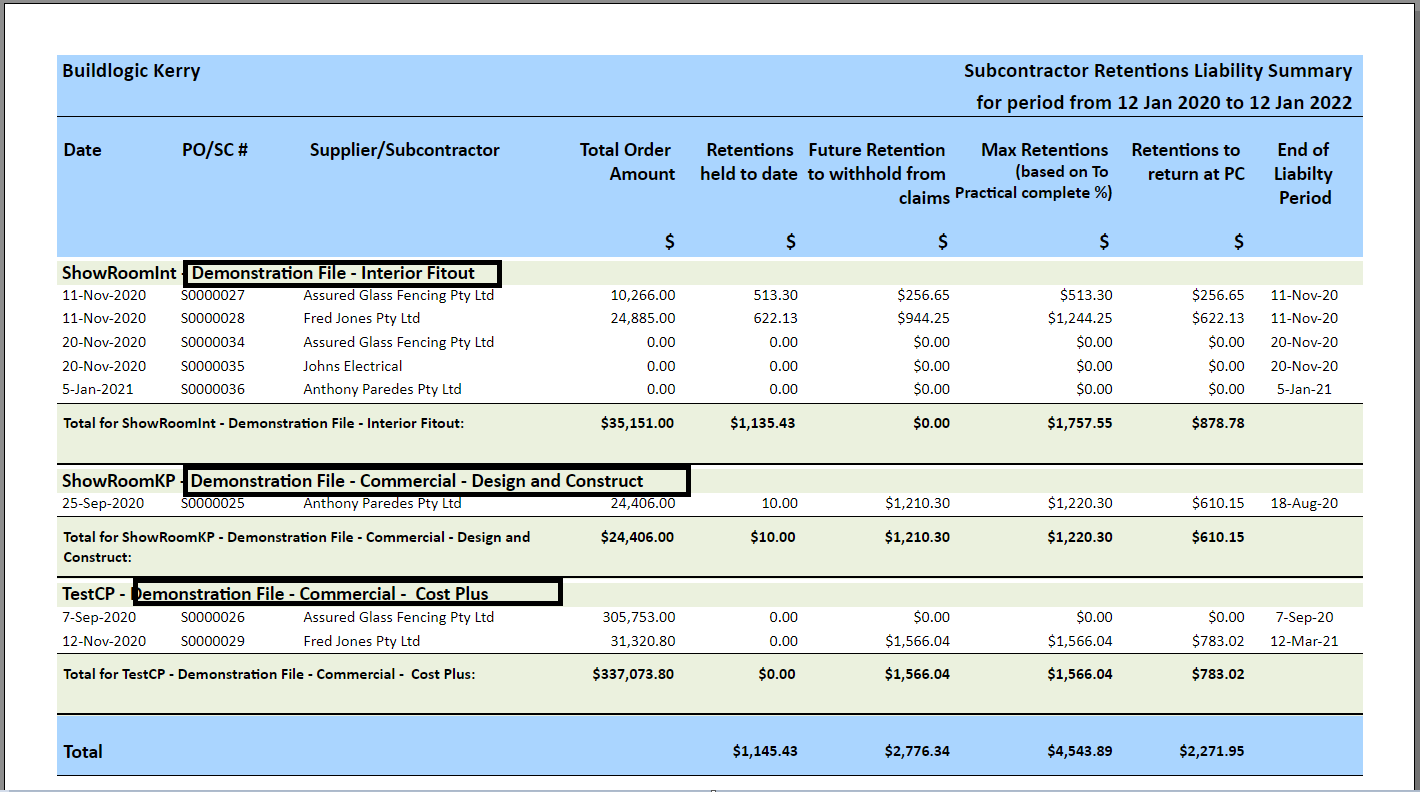Click the $2,271.95 grand total
The image size is (1420, 792).
point(1212,751)
